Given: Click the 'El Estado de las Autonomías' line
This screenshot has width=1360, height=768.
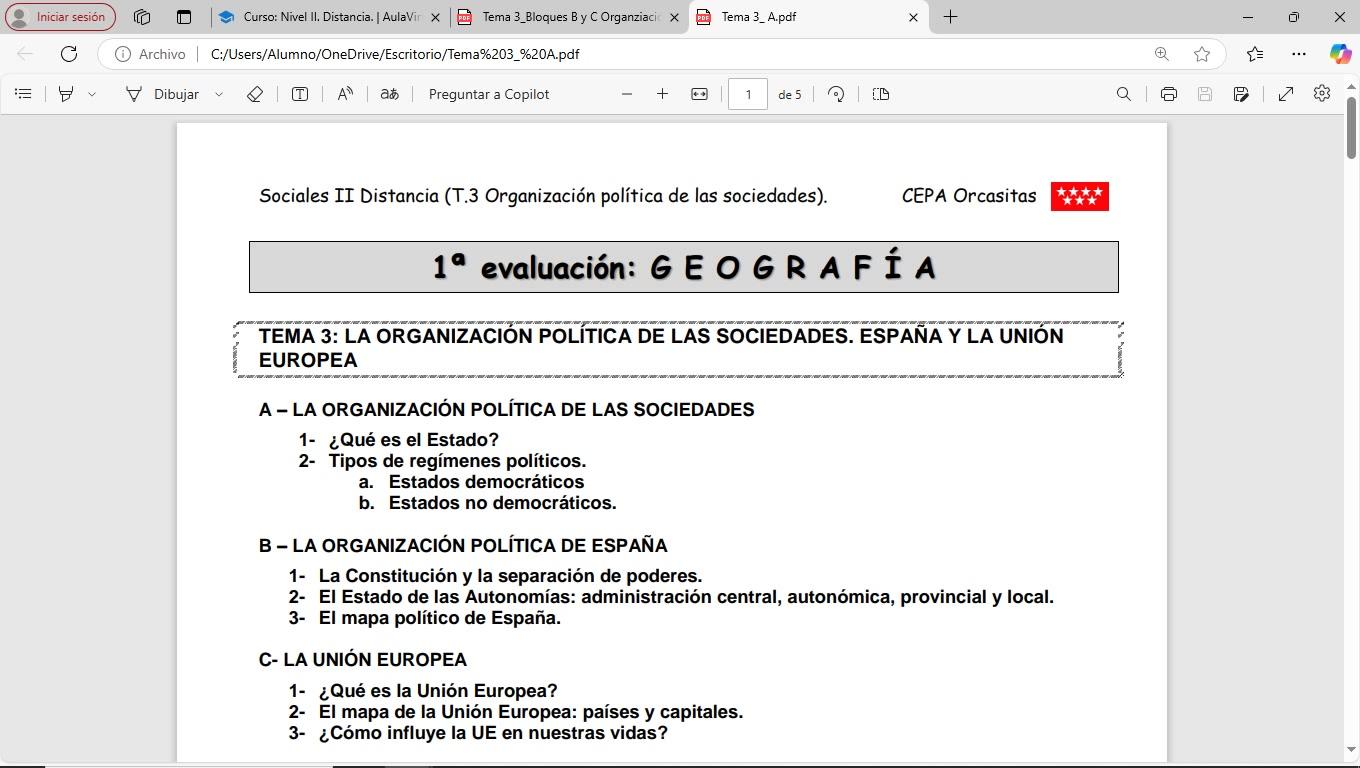Looking at the screenshot, I should (686, 597).
